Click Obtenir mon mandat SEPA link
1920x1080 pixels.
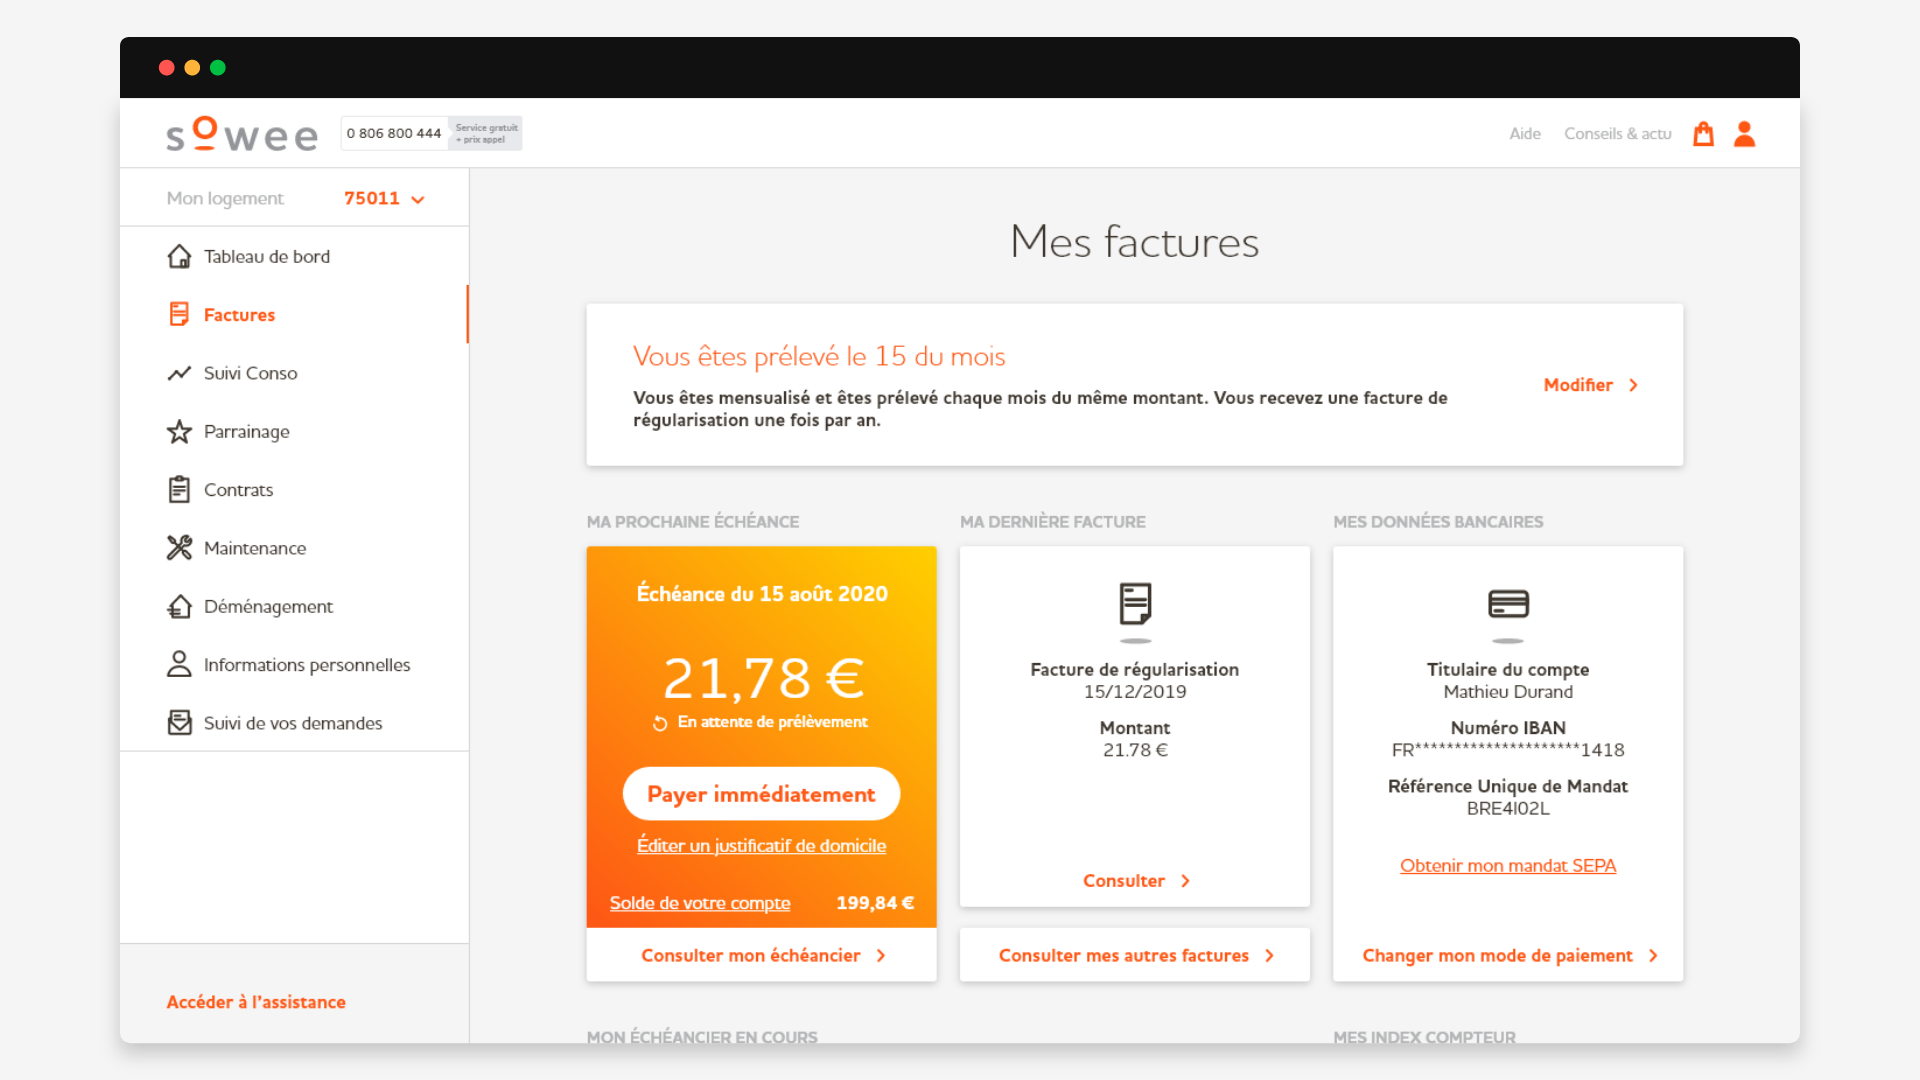pyautogui.click(x=1508, y=865)
